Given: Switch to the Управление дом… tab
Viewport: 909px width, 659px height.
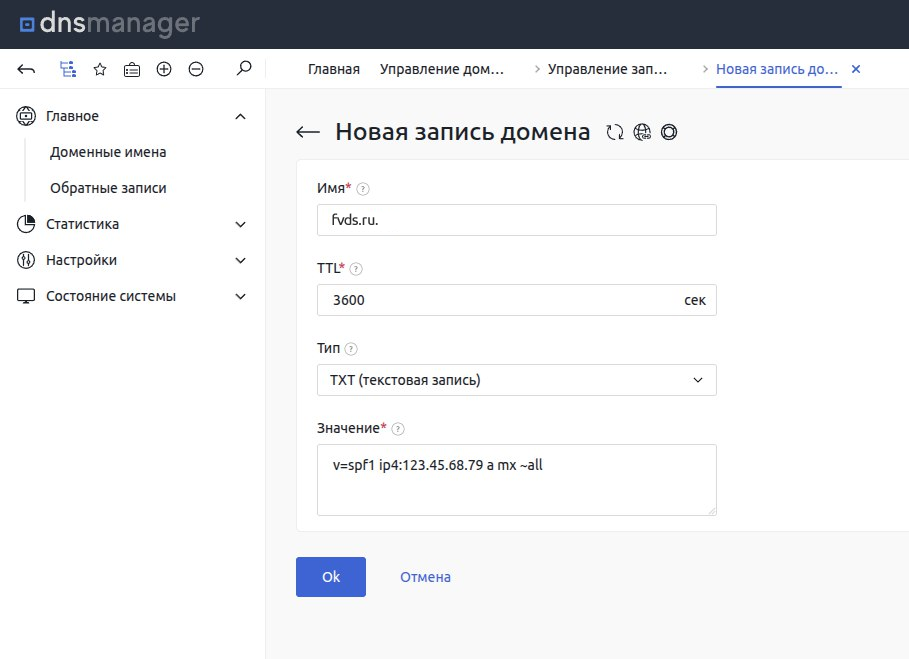Looking at the screenshot, I should (442, 69).
